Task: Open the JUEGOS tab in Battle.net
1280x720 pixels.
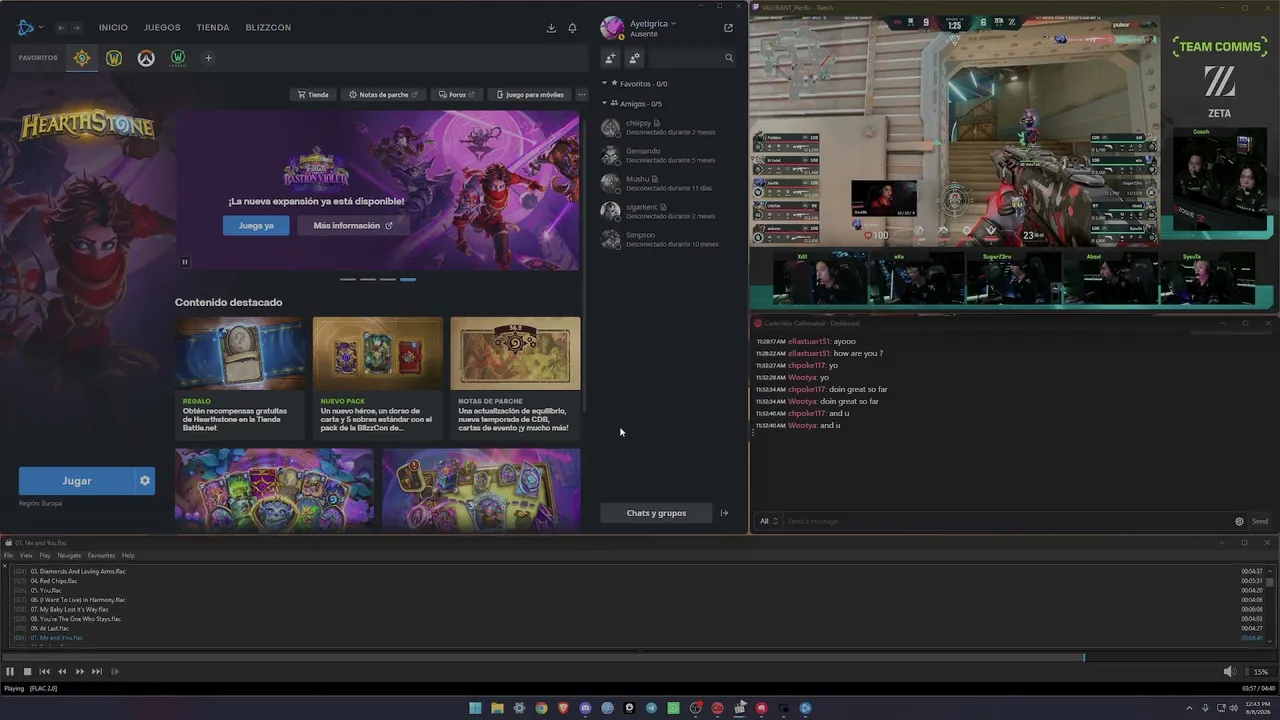Action: point(162,27)
